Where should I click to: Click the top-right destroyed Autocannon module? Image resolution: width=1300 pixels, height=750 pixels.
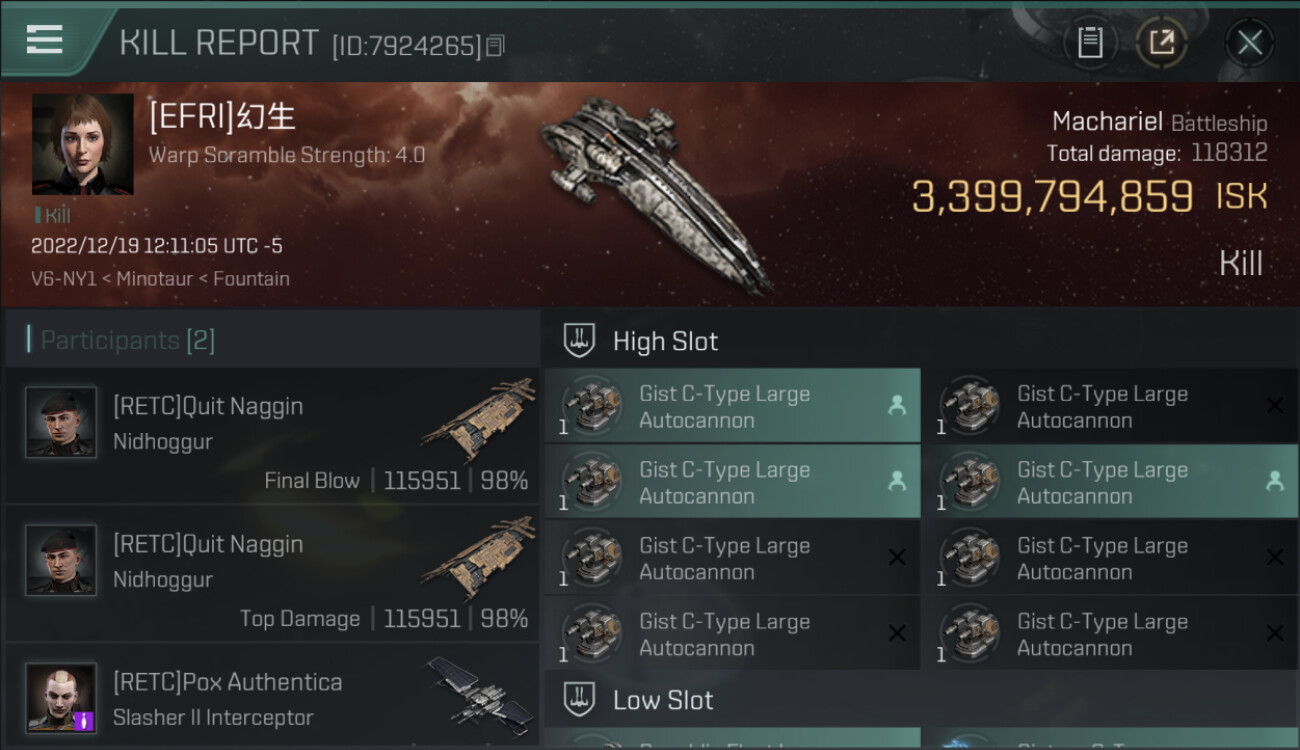[x=1110, y=406]
